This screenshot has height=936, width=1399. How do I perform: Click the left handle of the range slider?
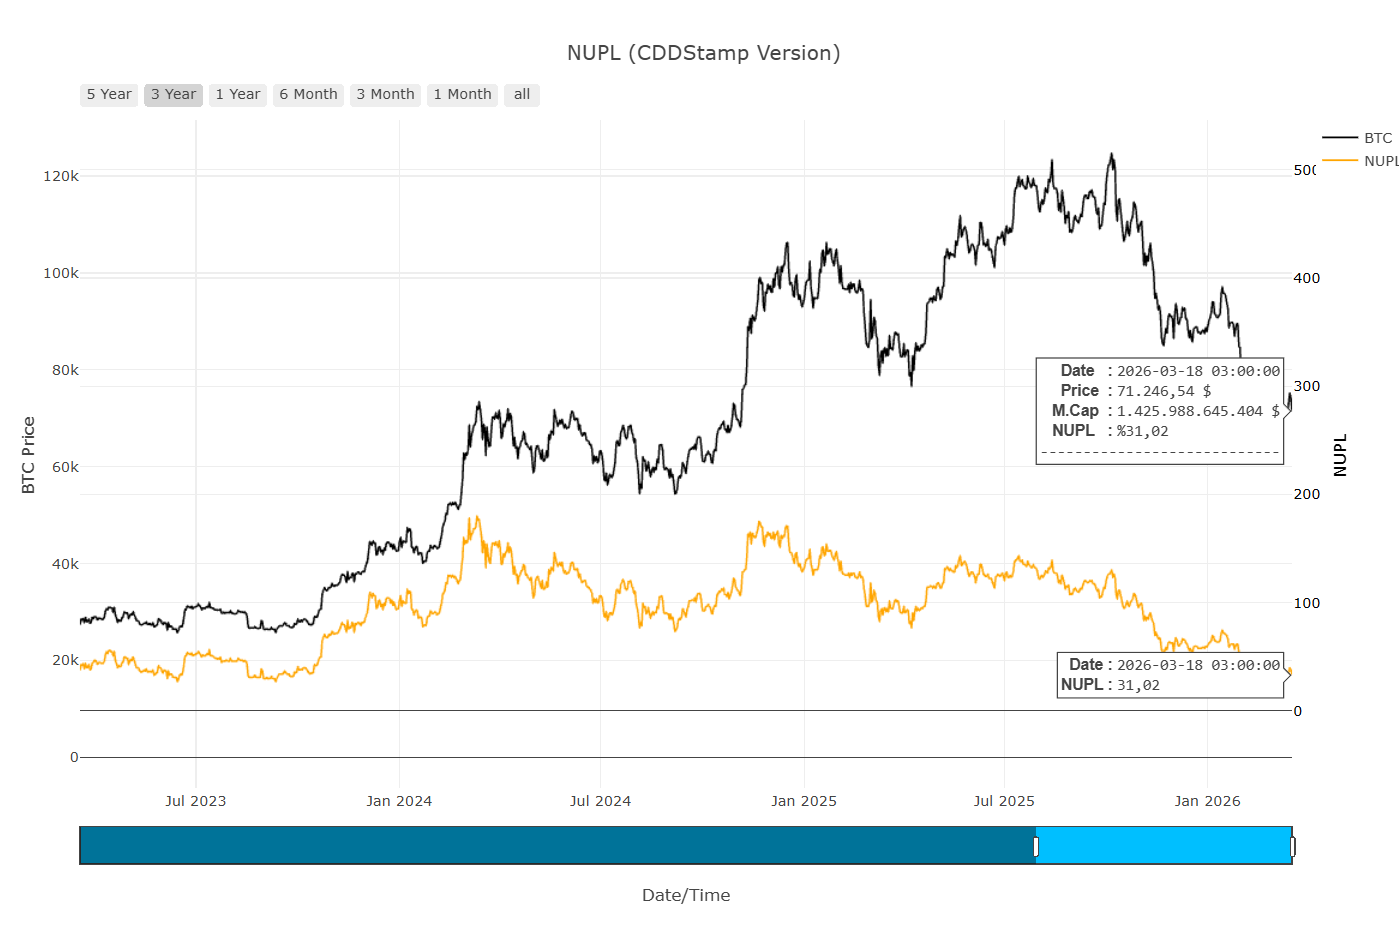click(x=1036, y=847)
